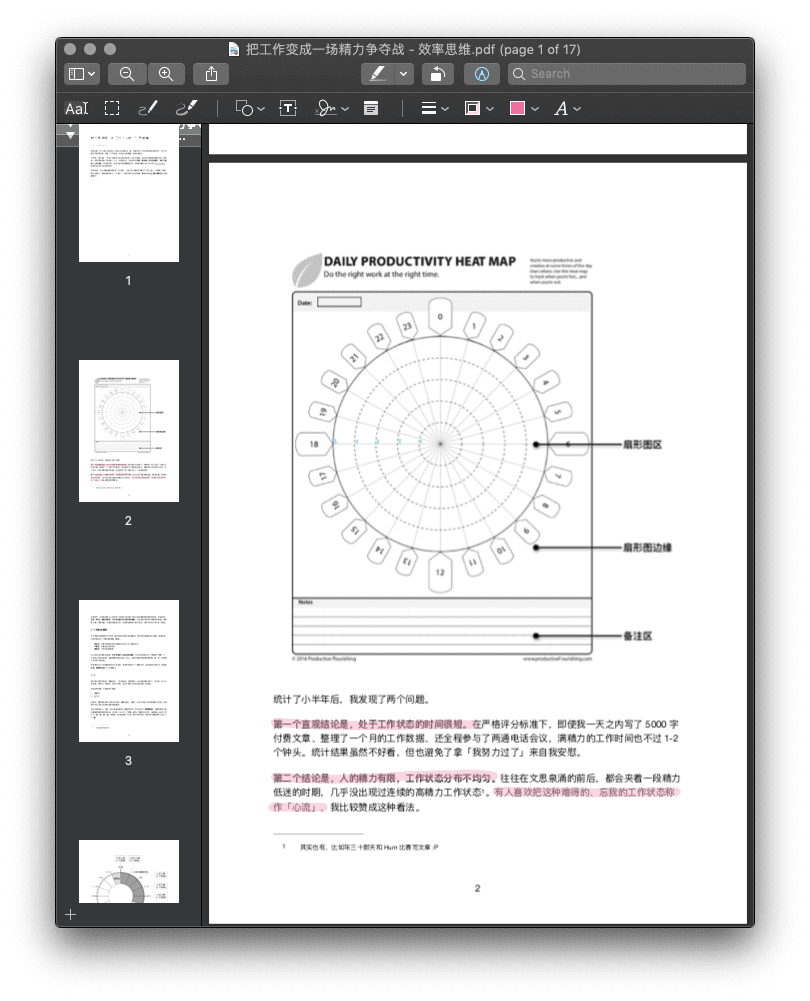Open the Shapes menu
810x1001 pixels.
point(250,109)
